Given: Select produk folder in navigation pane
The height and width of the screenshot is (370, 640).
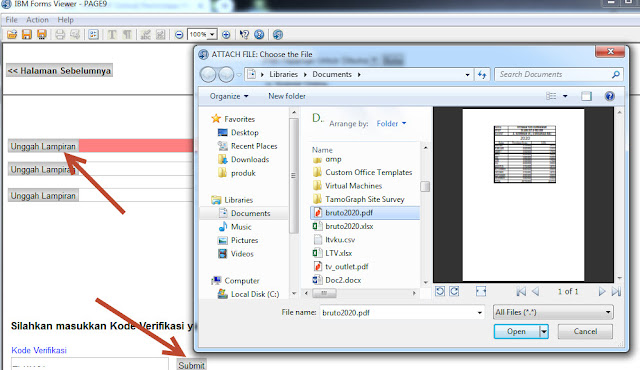Looking at the screenshot, I should 243,173.
